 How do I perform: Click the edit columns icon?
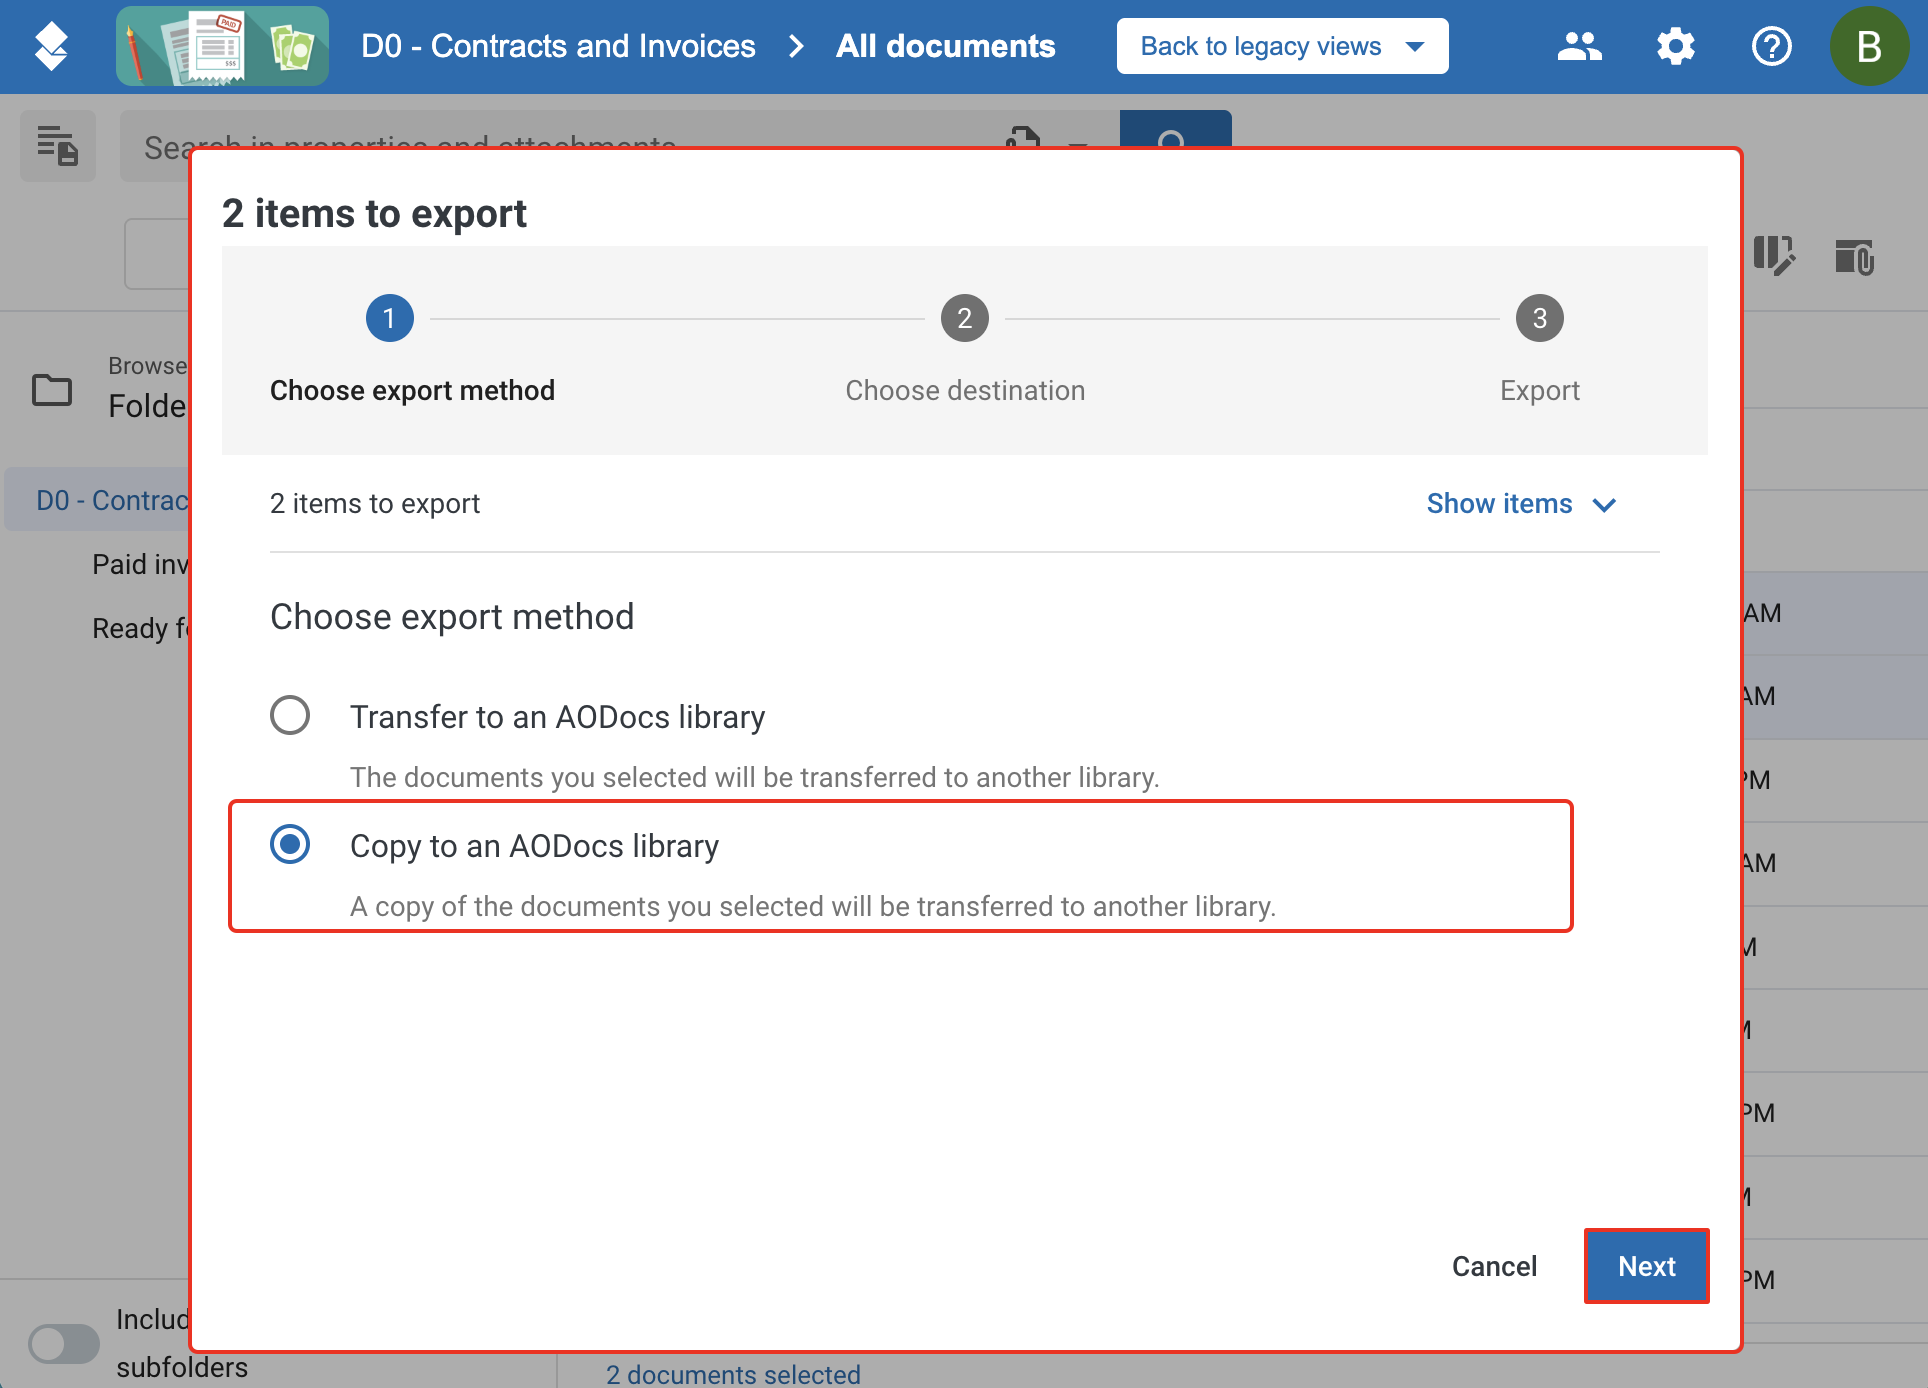pyautogui.click(x=1774, y=256)
